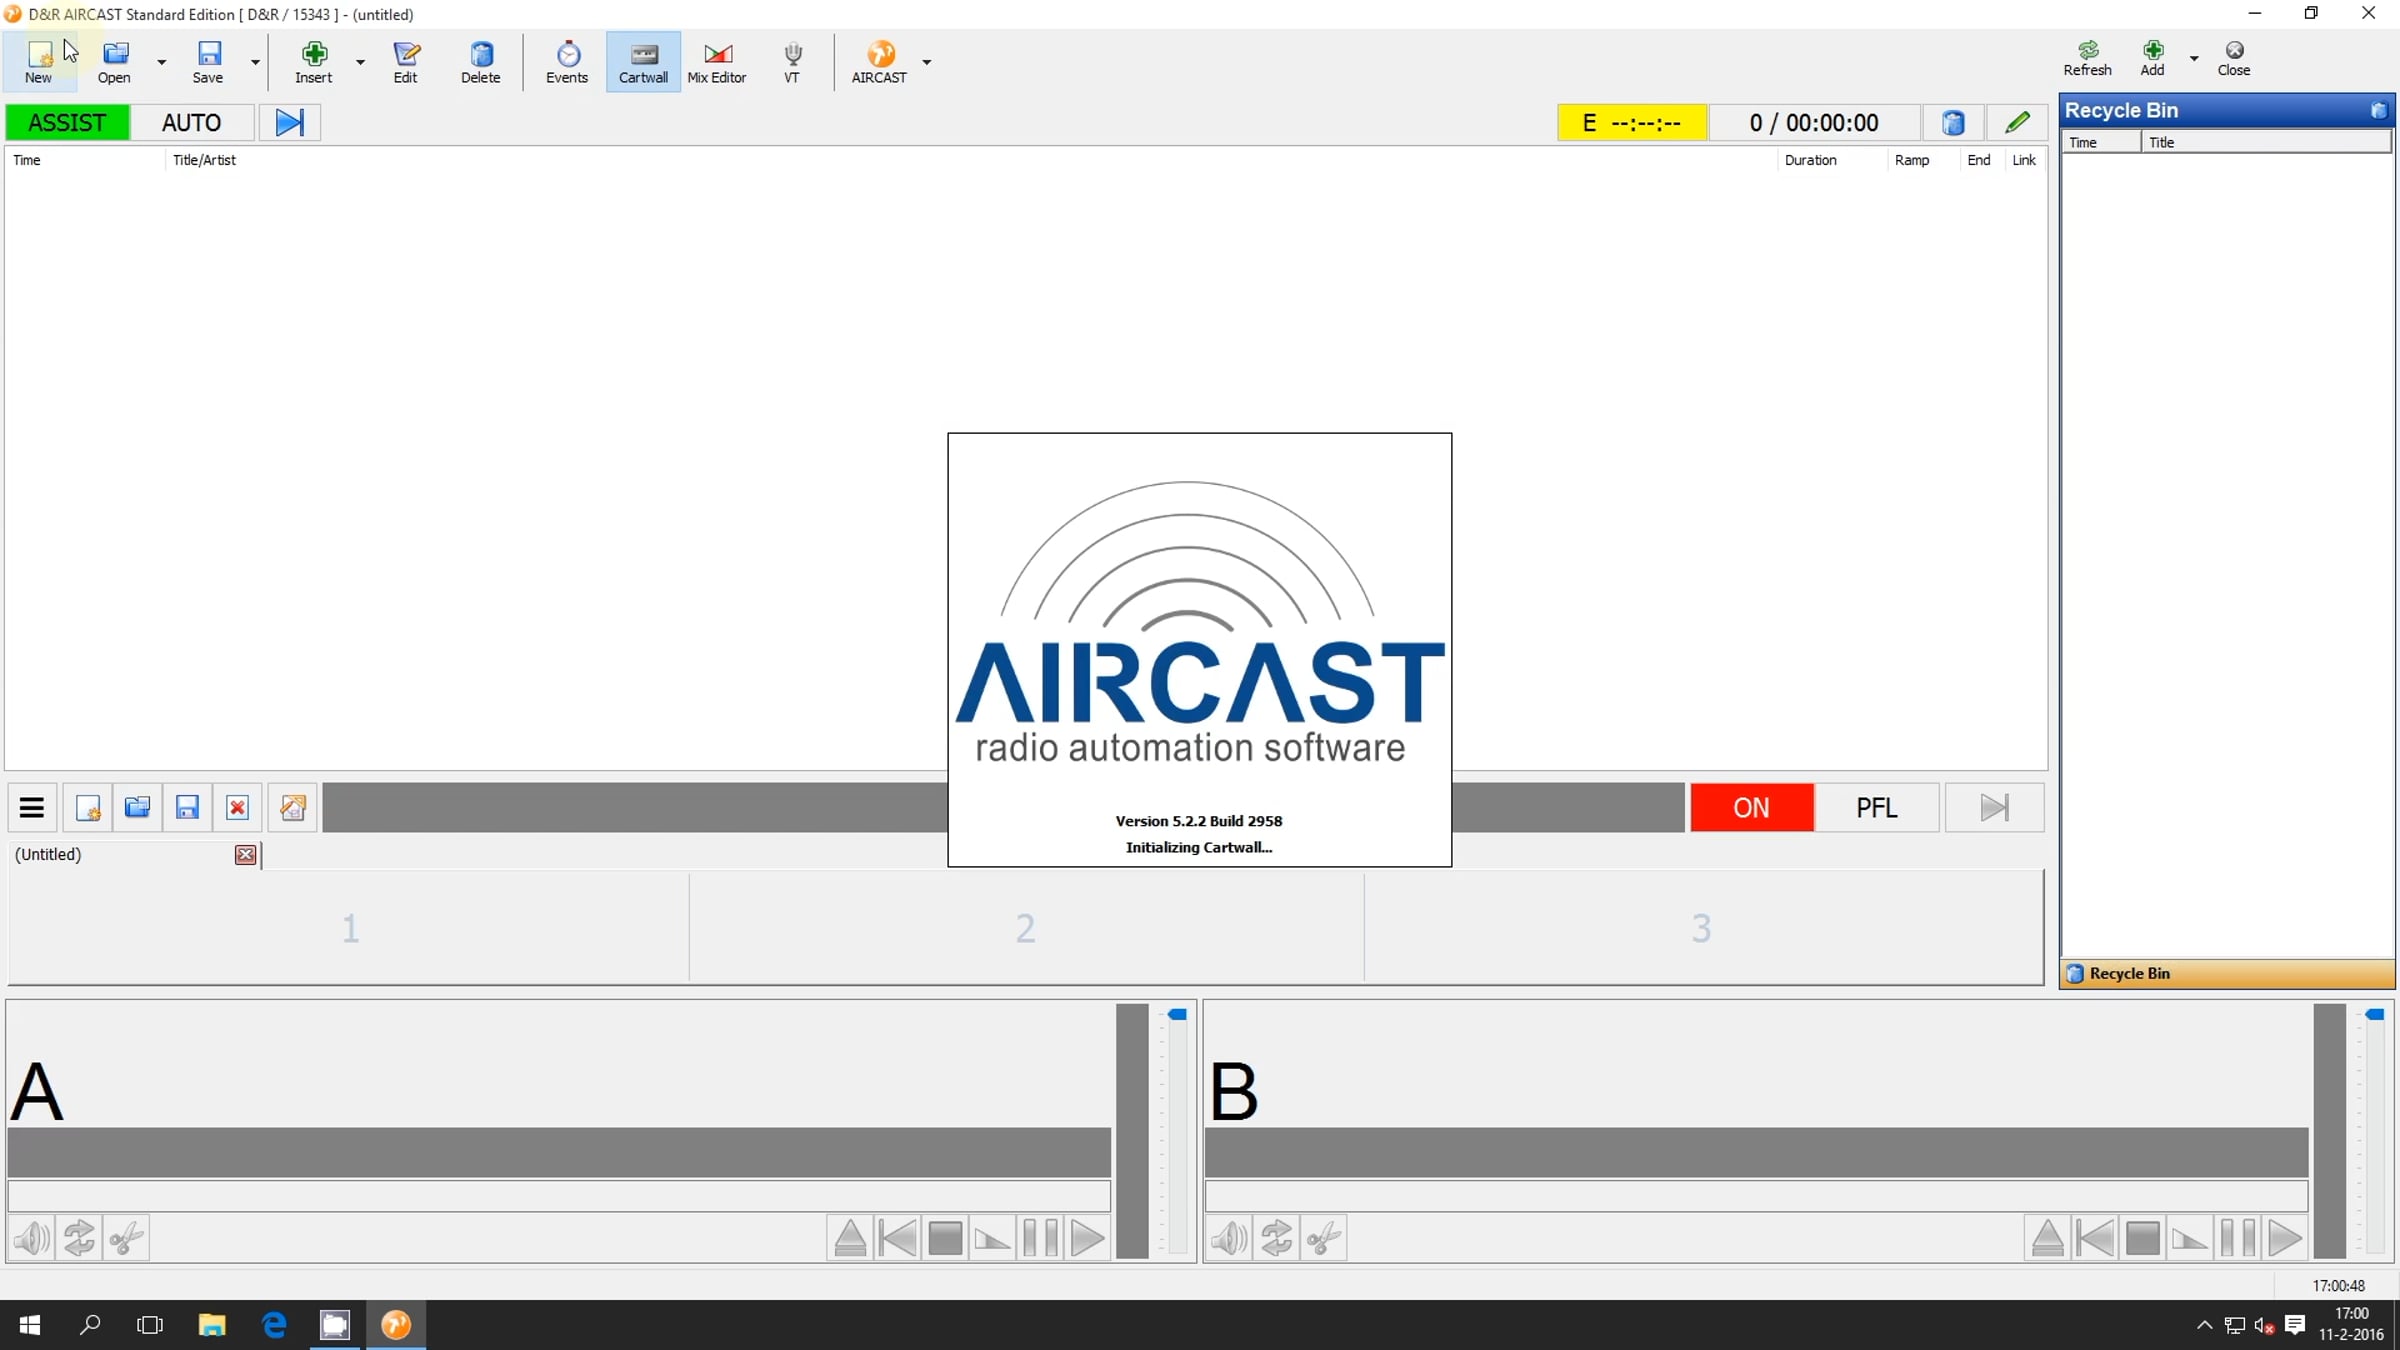This screenshot has height=1350, width=2400.
Task: Click the green pencil edit icon
Action: coord(2017,123)
